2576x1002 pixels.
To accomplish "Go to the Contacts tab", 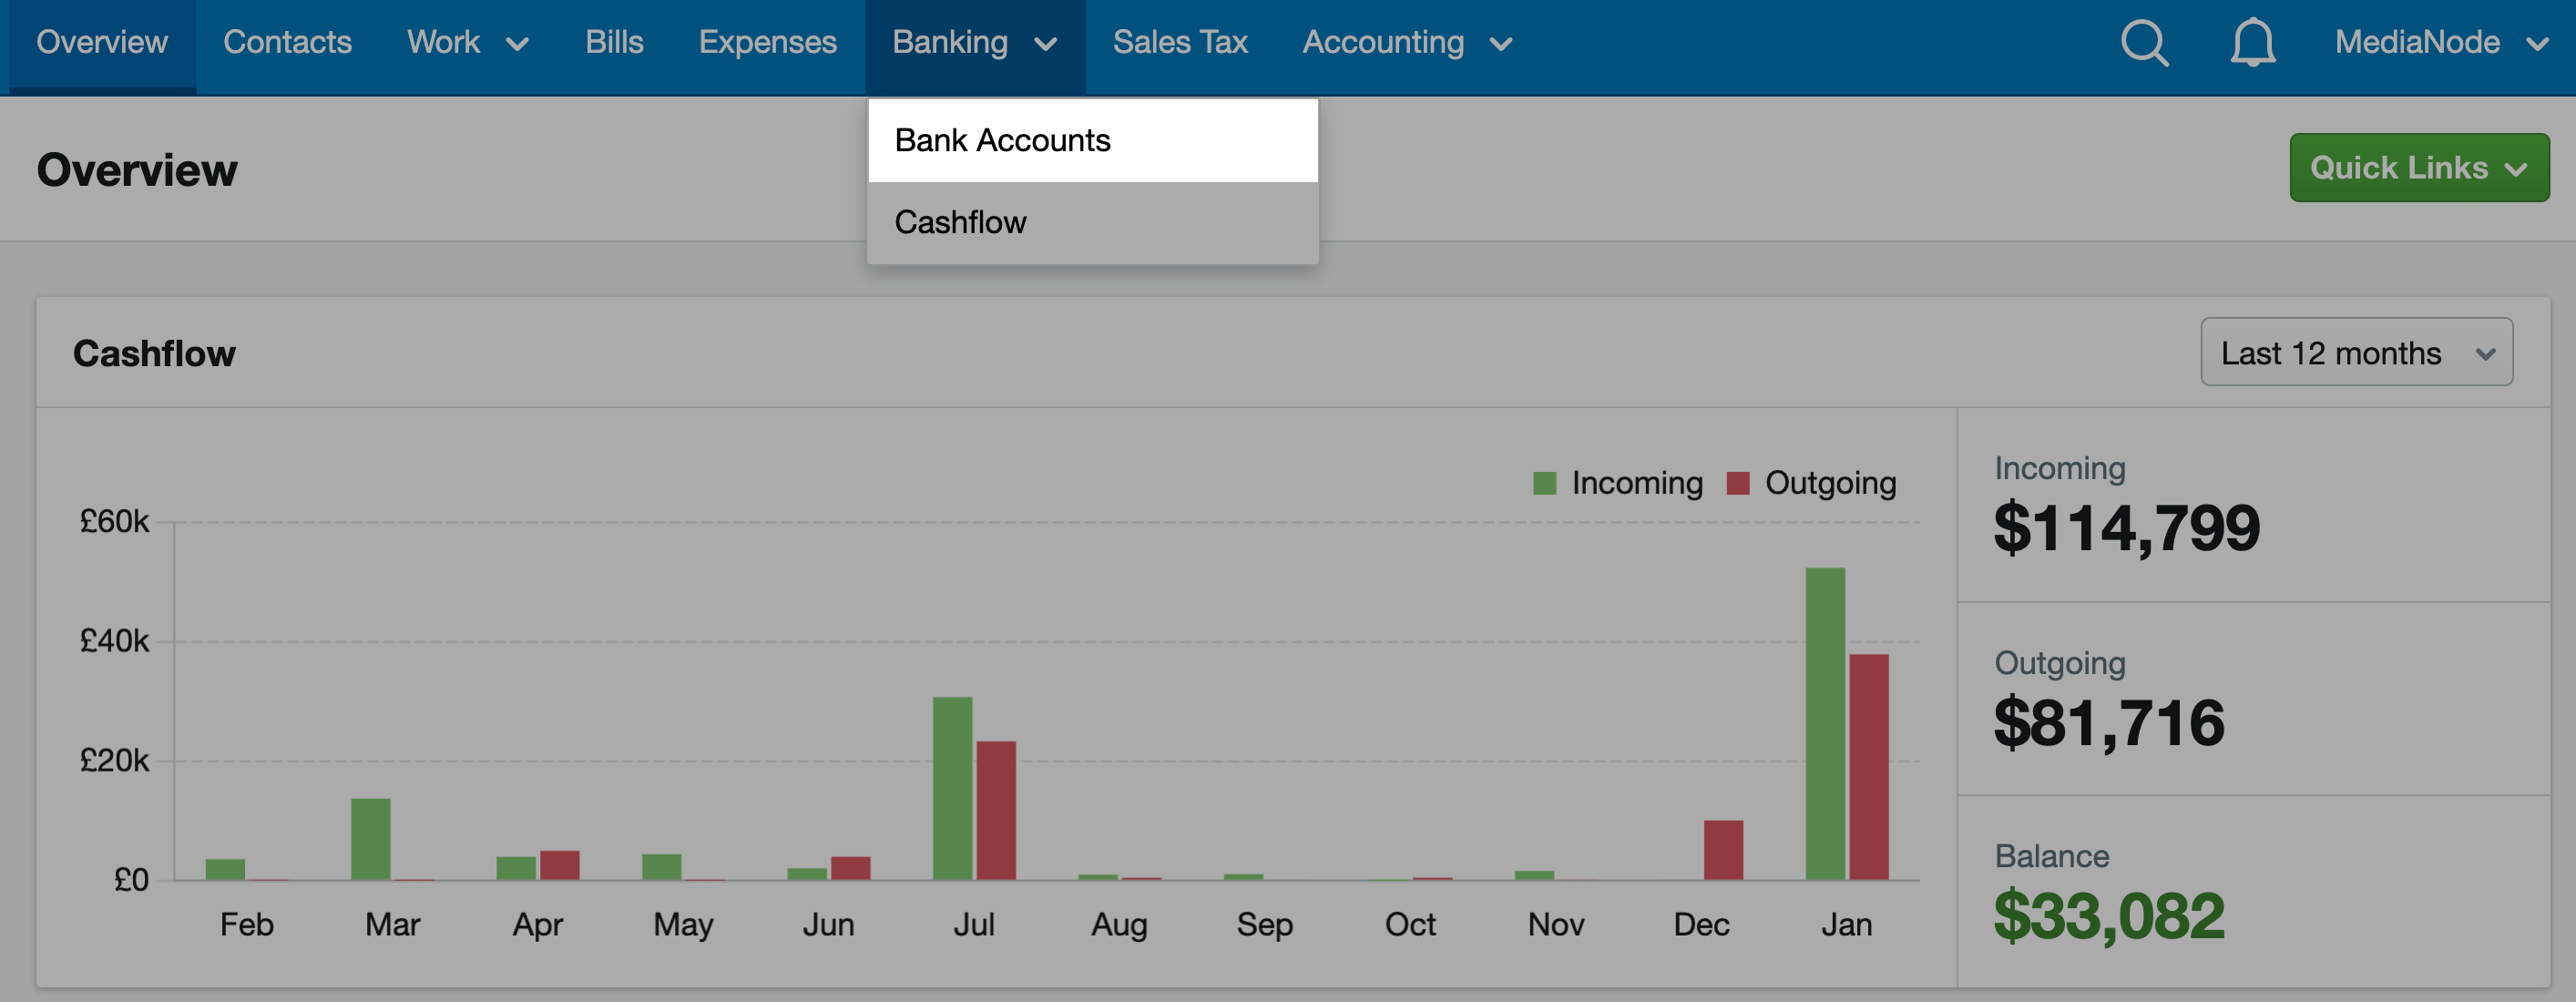I will click(x=287, y=43).
